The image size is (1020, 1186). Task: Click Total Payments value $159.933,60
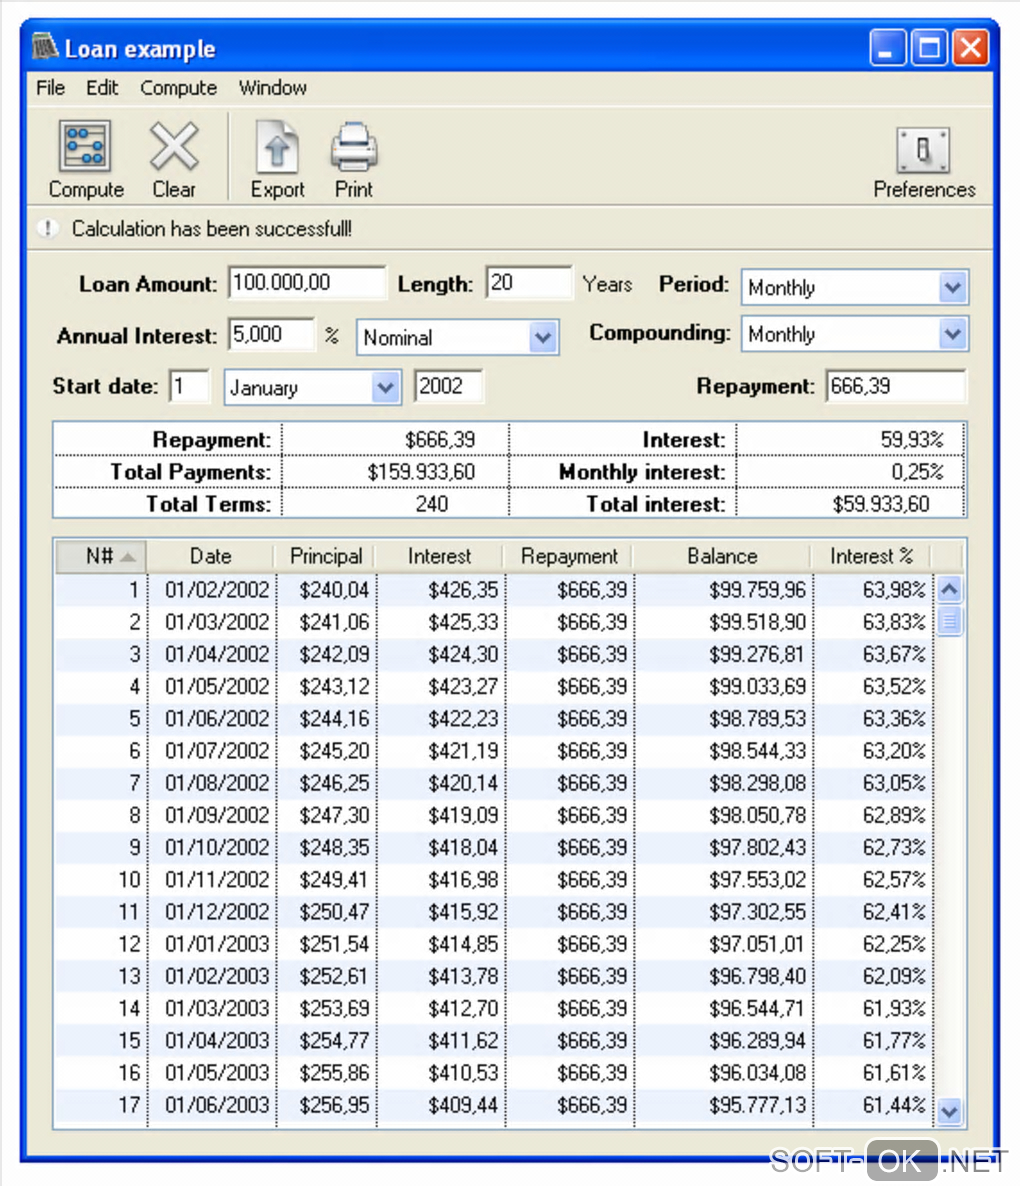(x=421, y=472)
